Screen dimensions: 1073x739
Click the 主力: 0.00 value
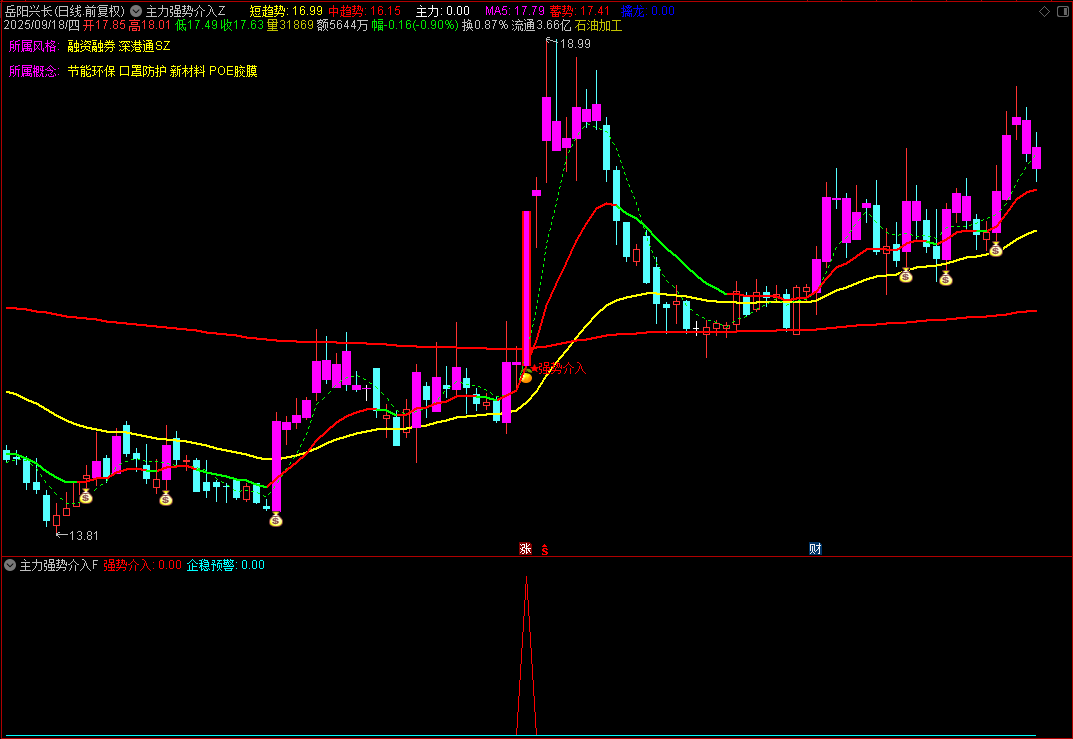[x=443, y=11]
